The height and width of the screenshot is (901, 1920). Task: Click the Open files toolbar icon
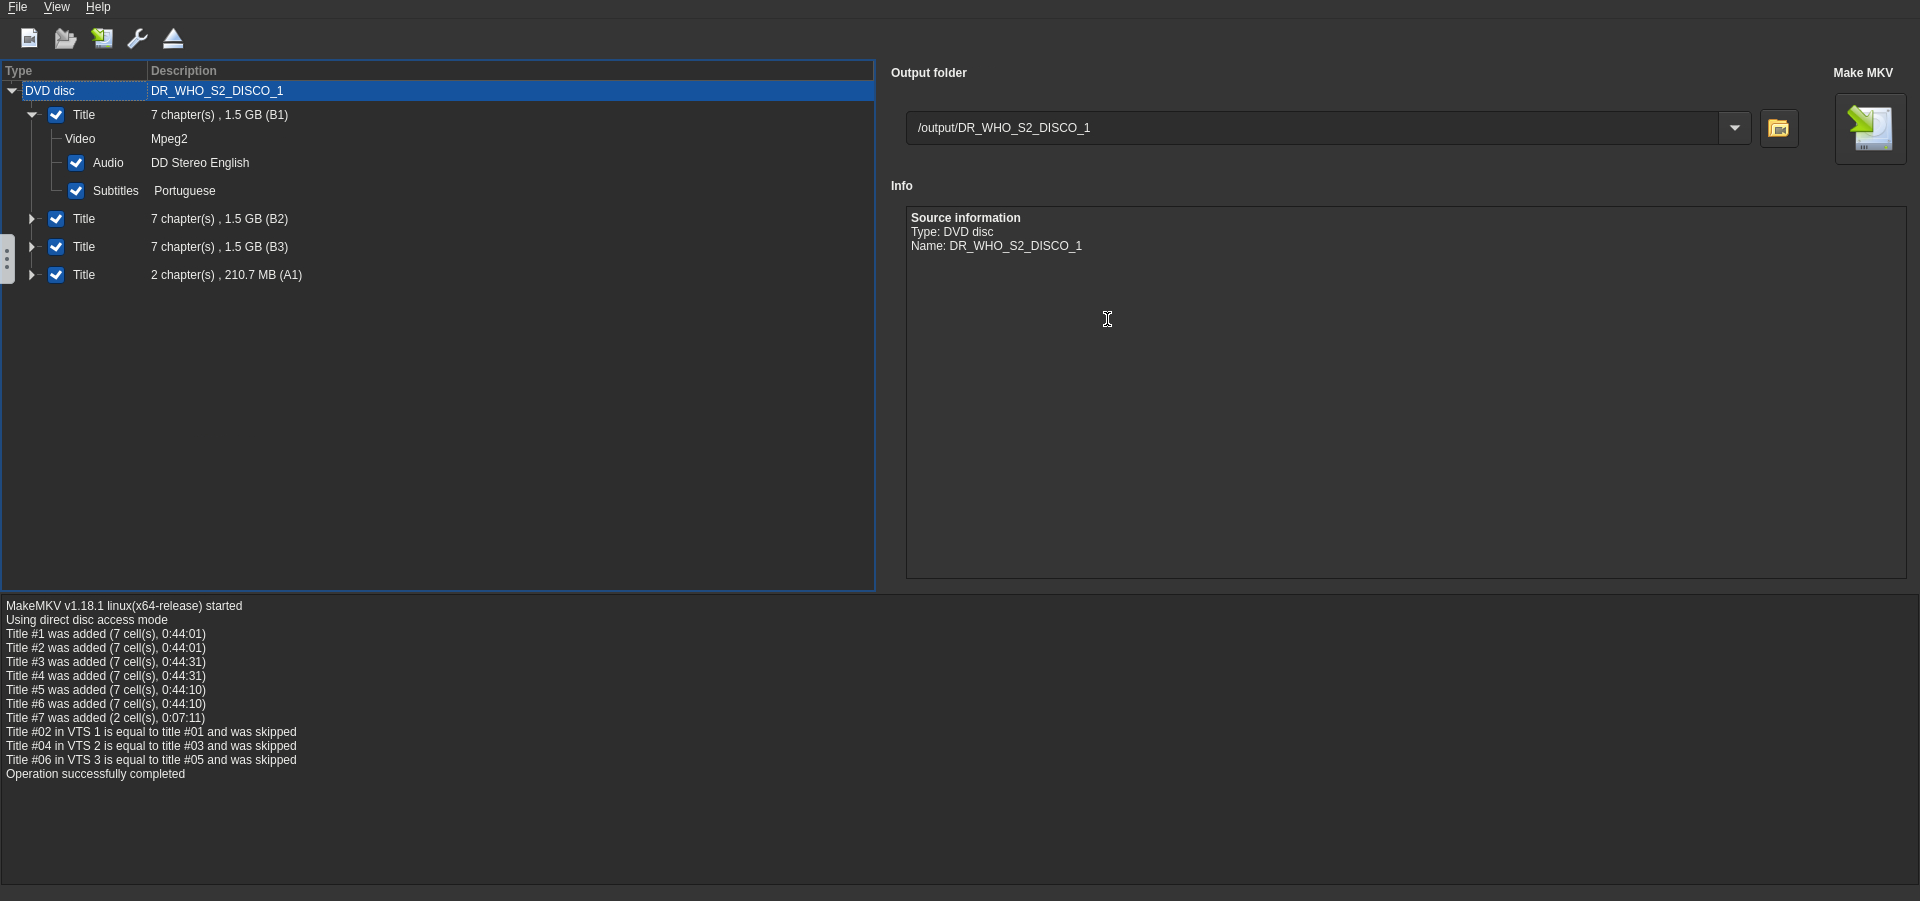(29, 39)
